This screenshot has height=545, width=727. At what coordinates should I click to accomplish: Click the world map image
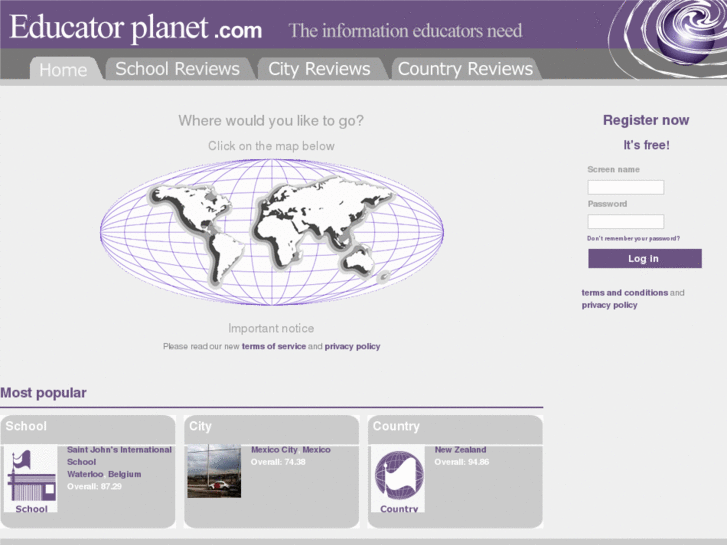pos(272,232)
